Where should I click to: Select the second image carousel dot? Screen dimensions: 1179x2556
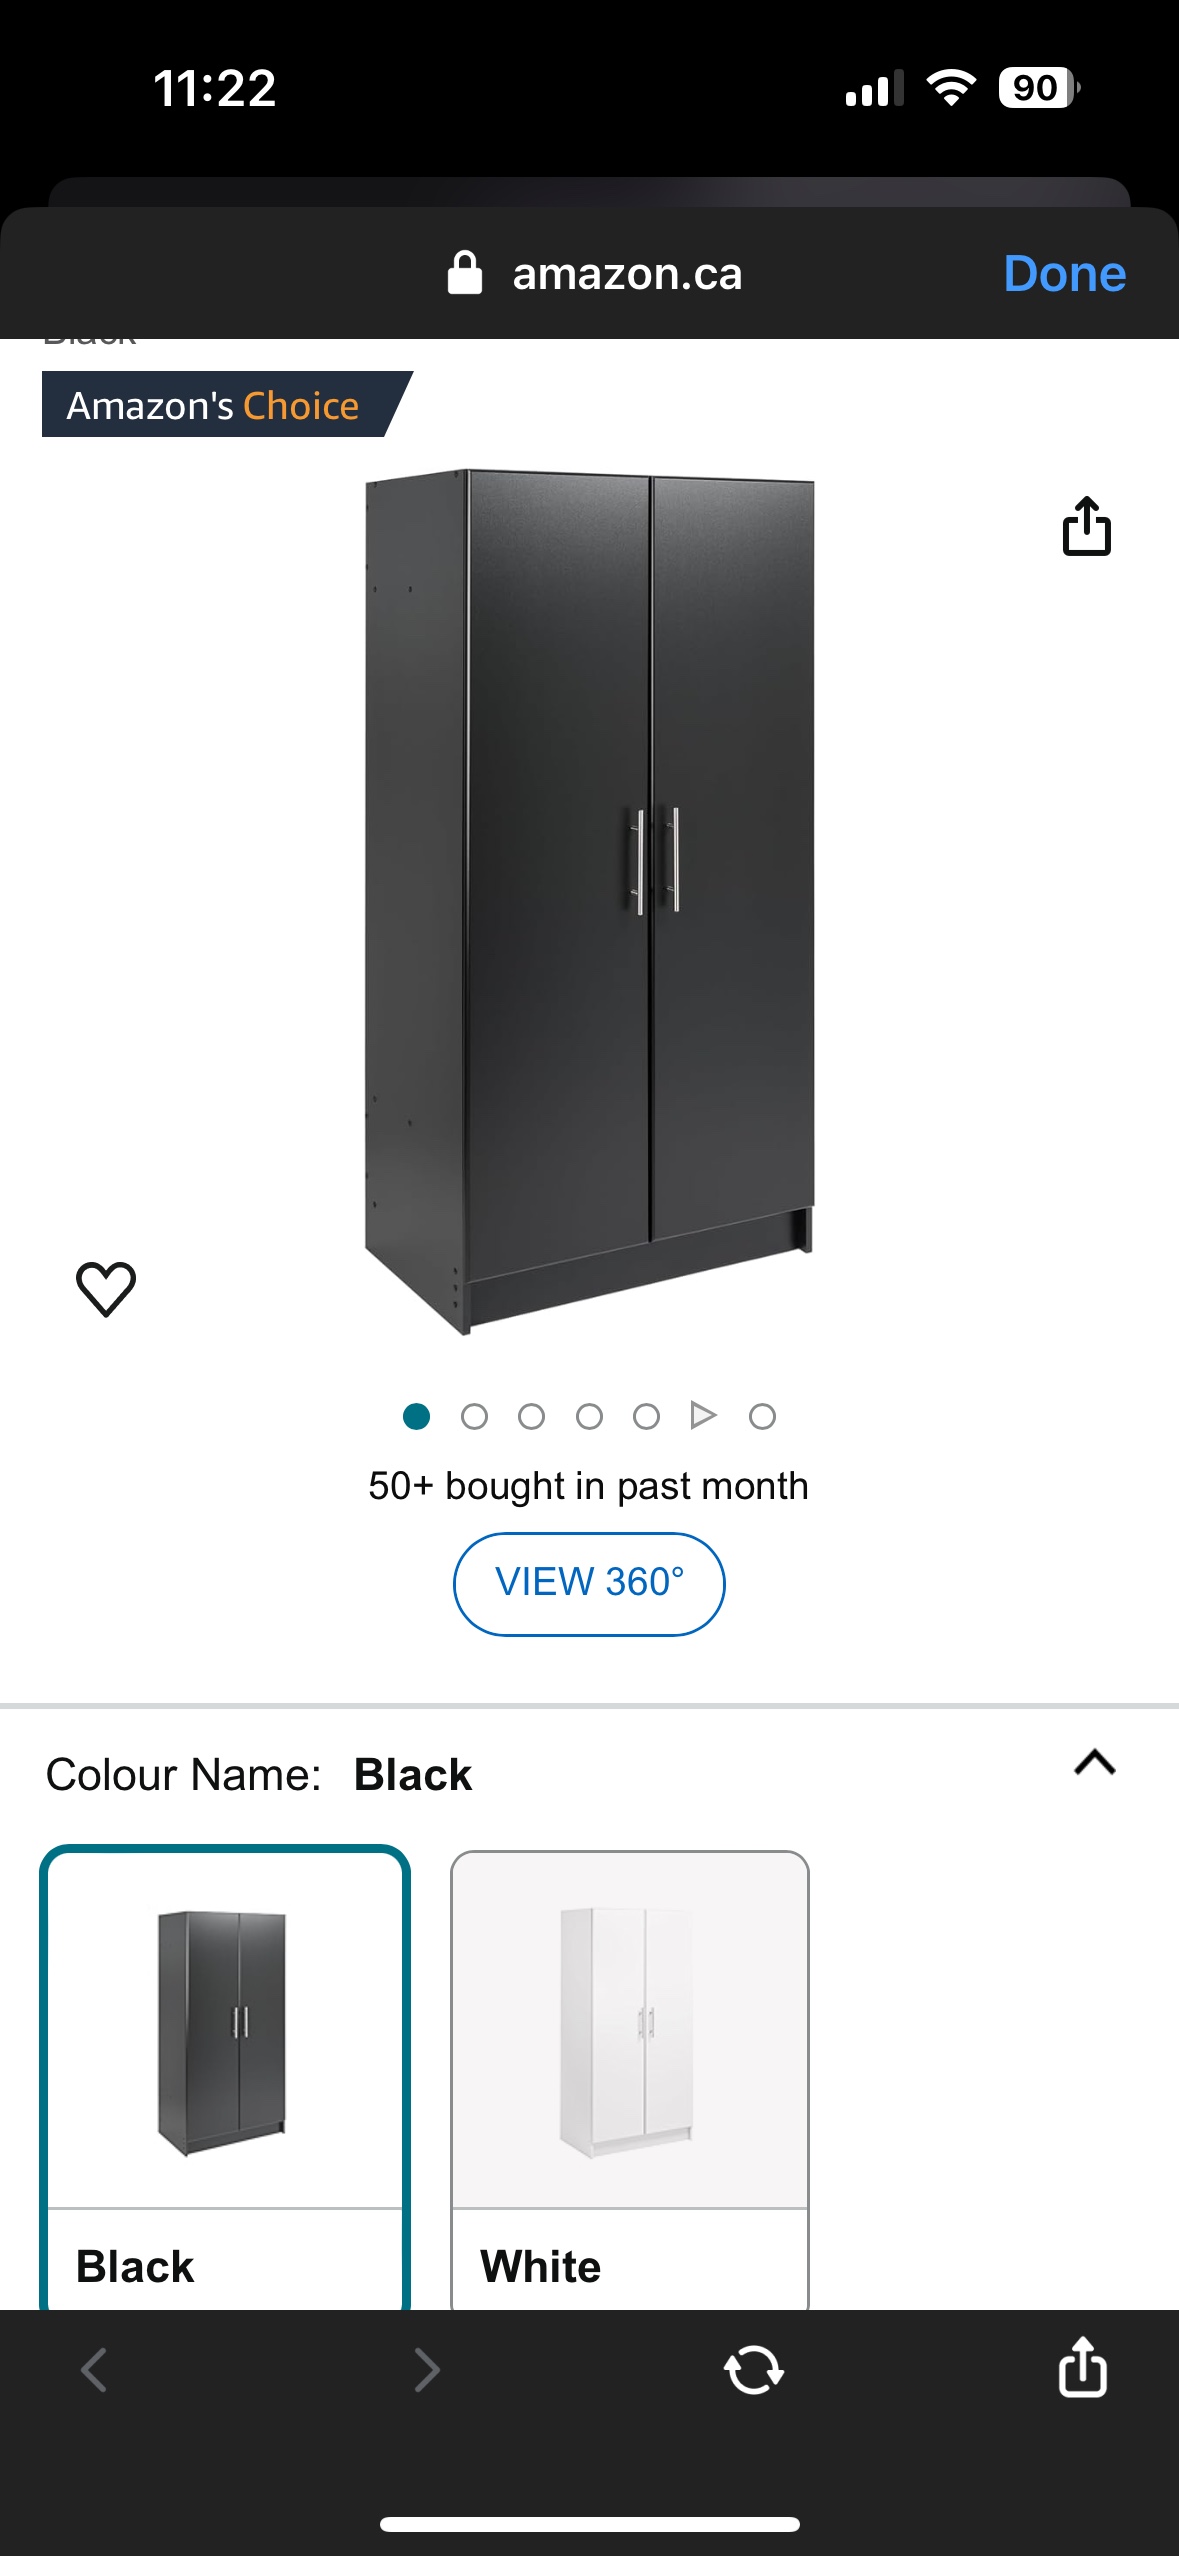(474, 1416)
